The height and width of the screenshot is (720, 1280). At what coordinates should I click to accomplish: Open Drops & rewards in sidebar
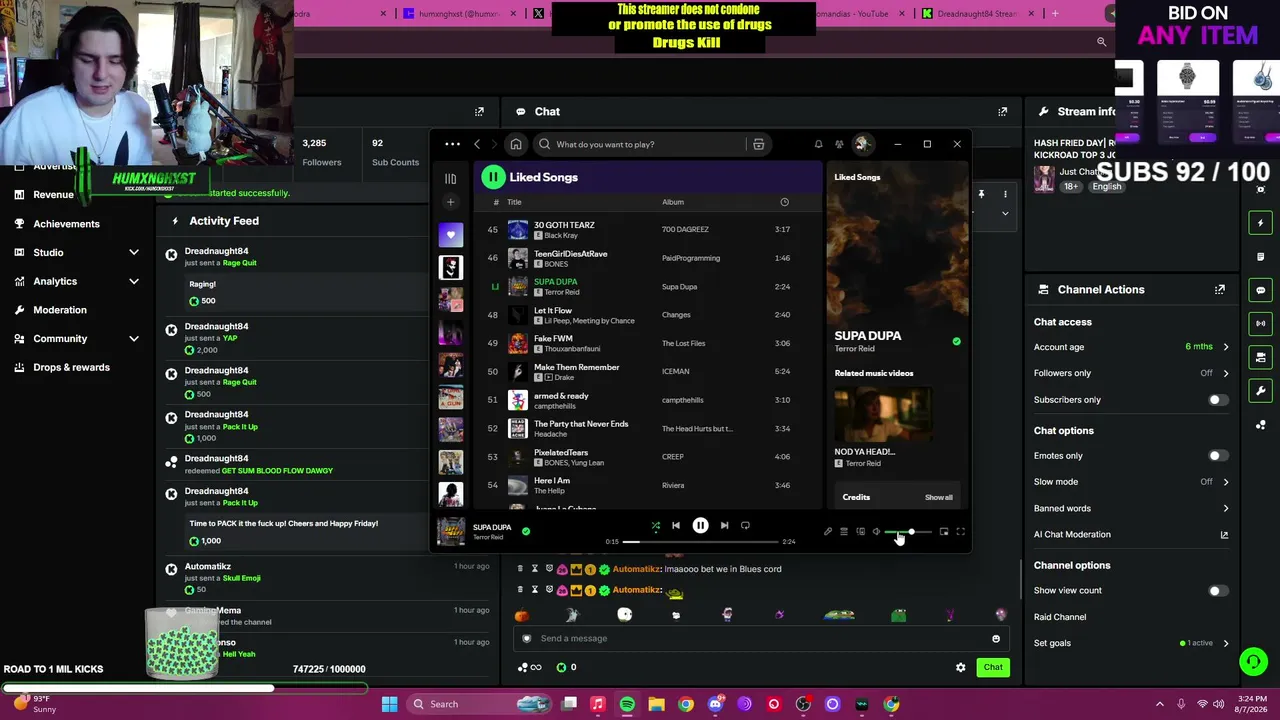pos(71,367)
